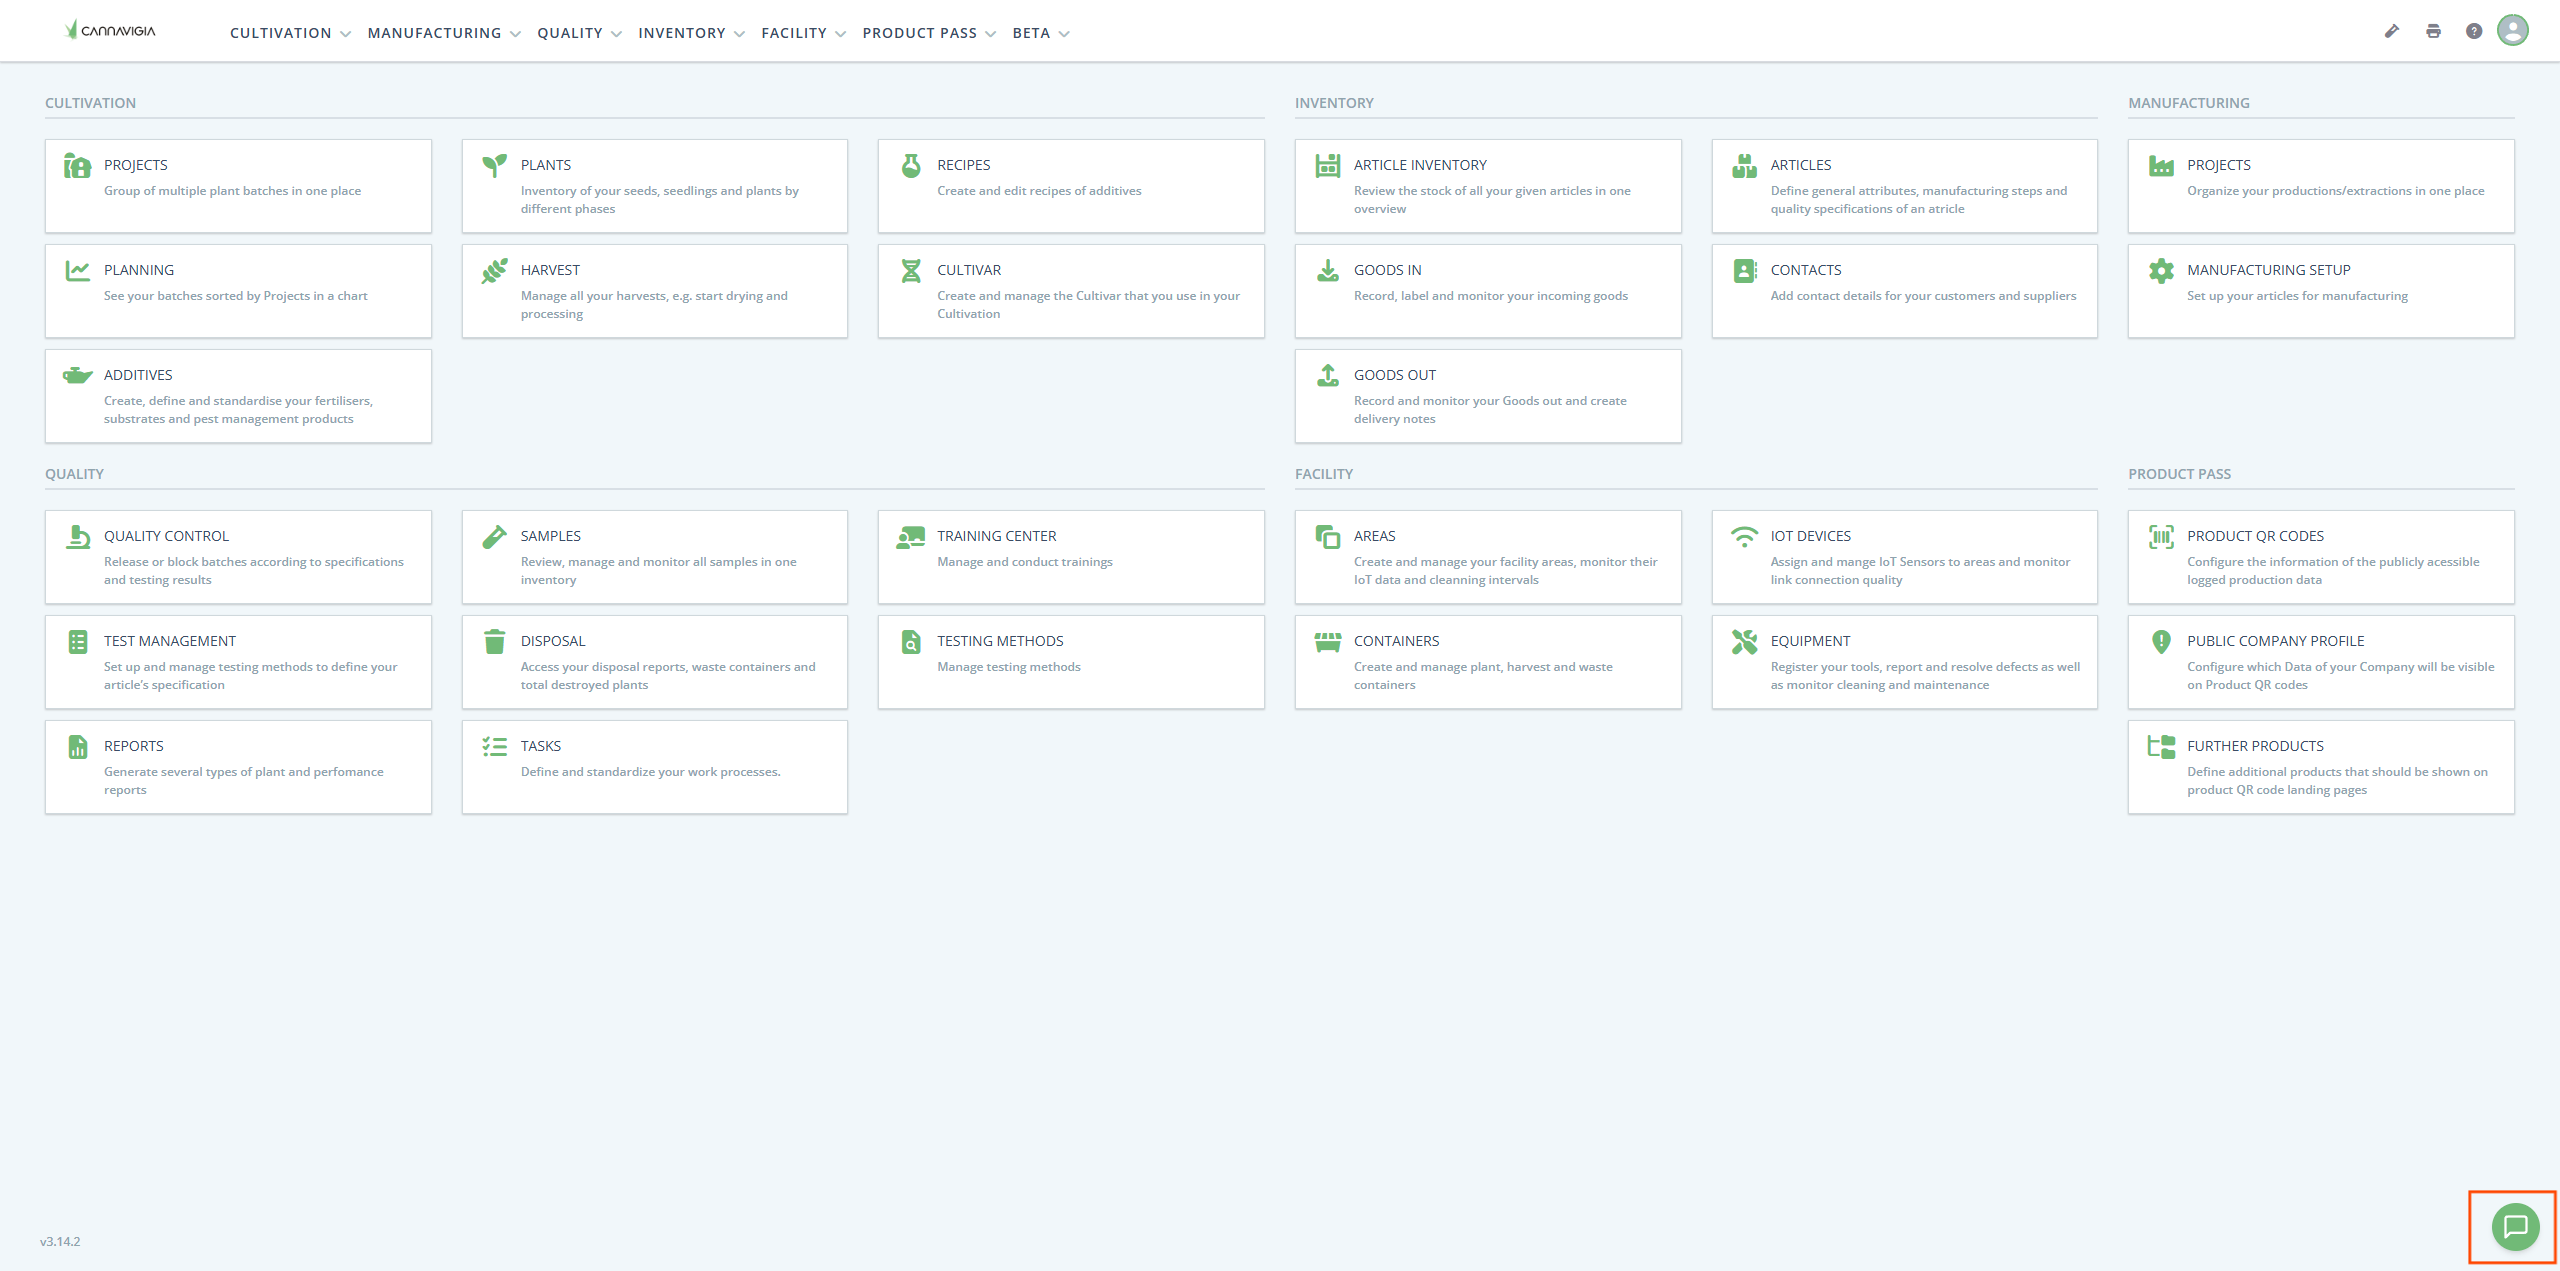The height and width of the screenshot is (1271, 2560).
Task: Click the edit pencil icon in the header
Action: 2392,32
